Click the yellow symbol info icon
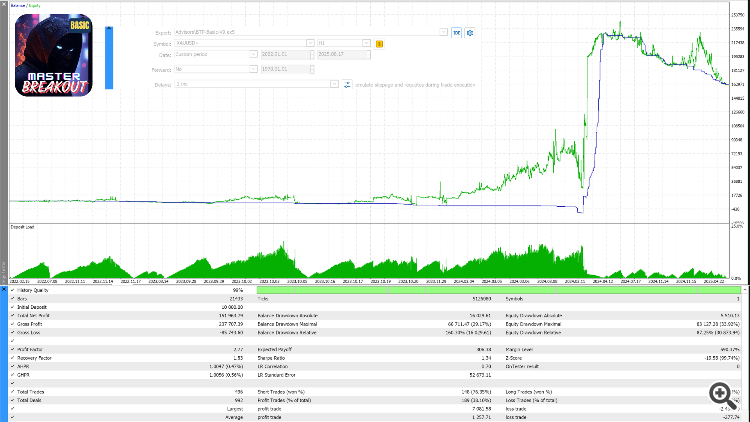The height and width of the screenshot is (422, 750). click(x=380, y=44)
